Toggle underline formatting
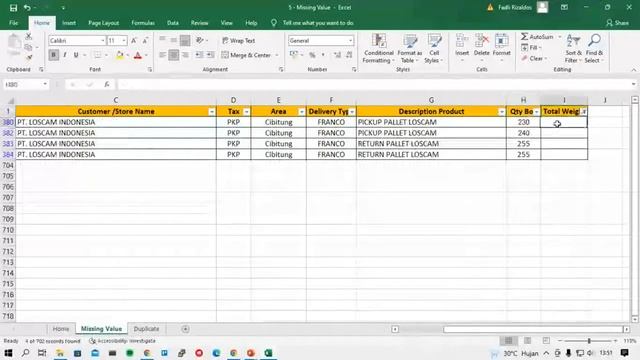Image resolution: width=640 pixels, height=360 pixels. [x=76, y=55]
